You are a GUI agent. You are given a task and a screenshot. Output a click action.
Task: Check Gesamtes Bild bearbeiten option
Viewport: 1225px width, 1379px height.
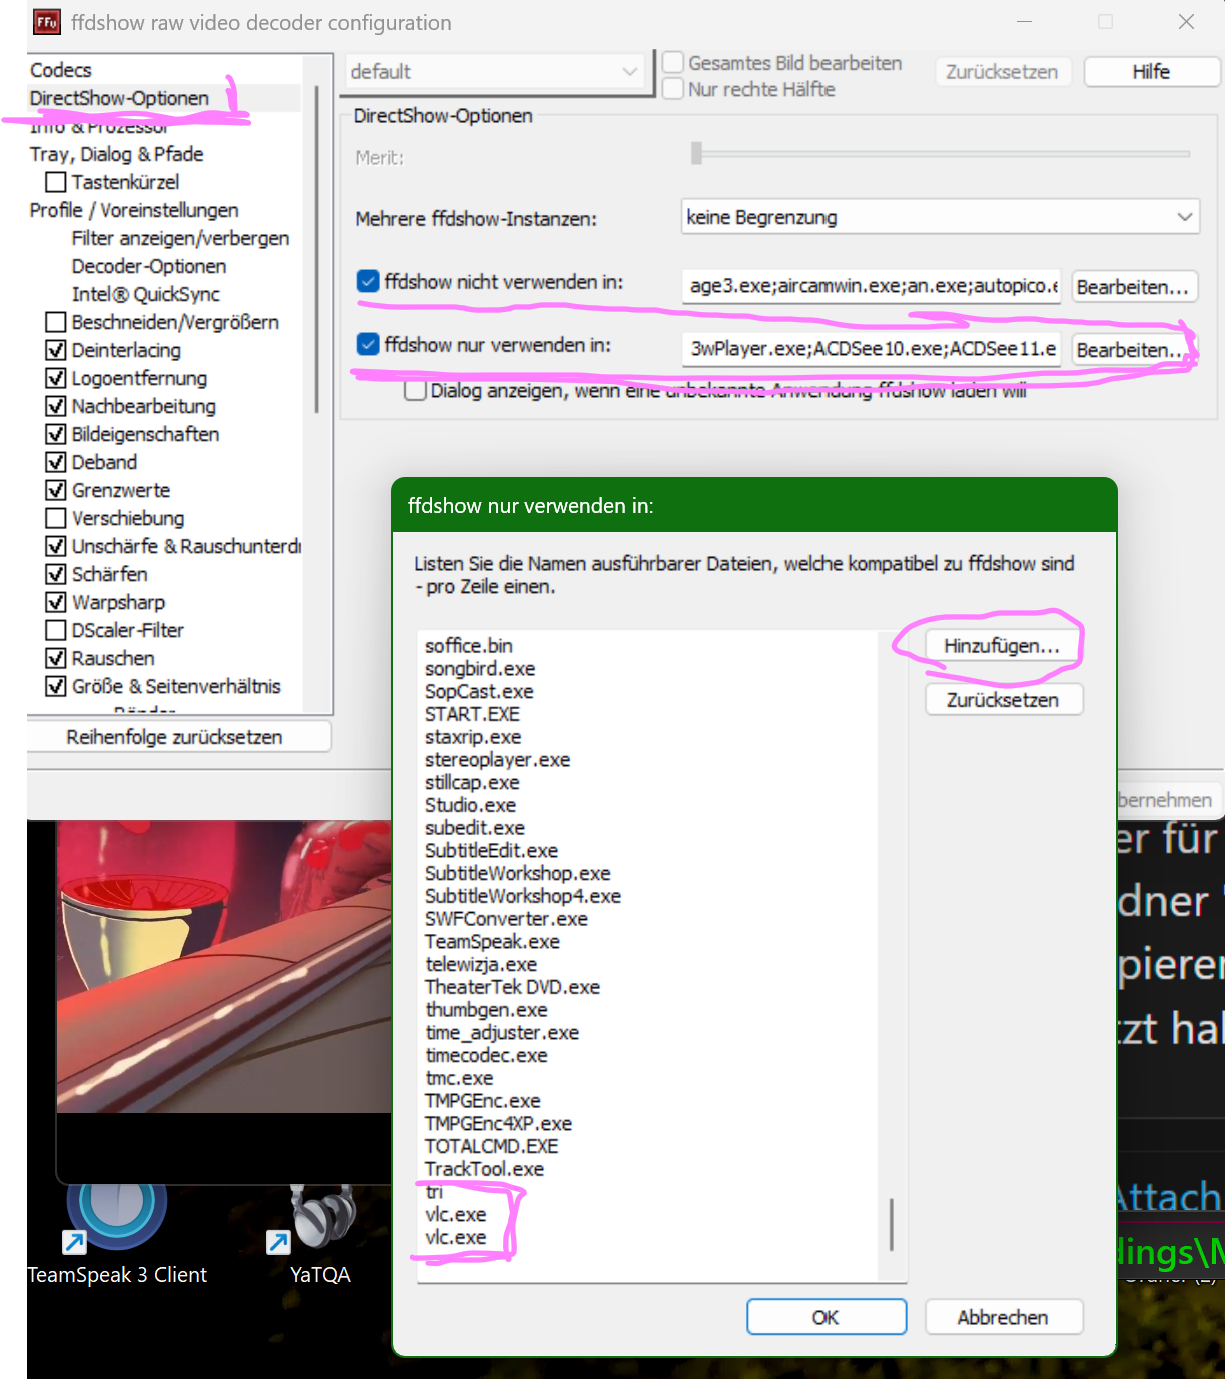point(673,62)
